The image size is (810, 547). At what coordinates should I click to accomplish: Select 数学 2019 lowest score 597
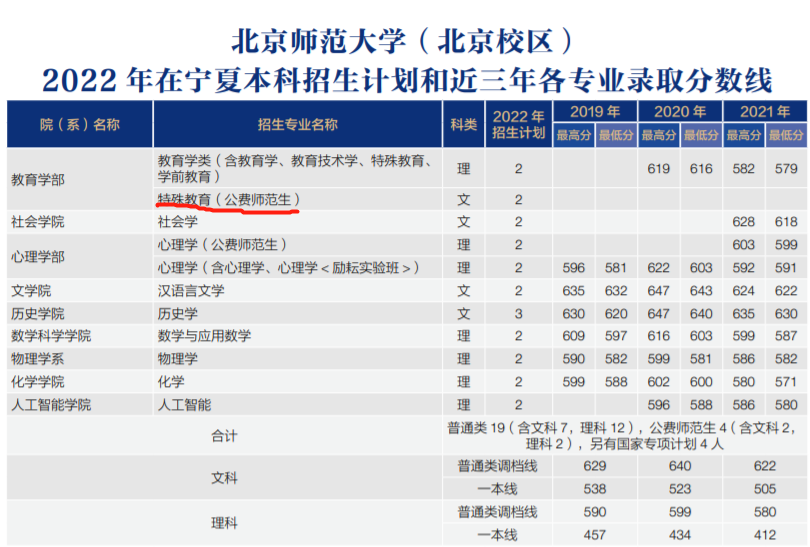(x=616, y=336)
